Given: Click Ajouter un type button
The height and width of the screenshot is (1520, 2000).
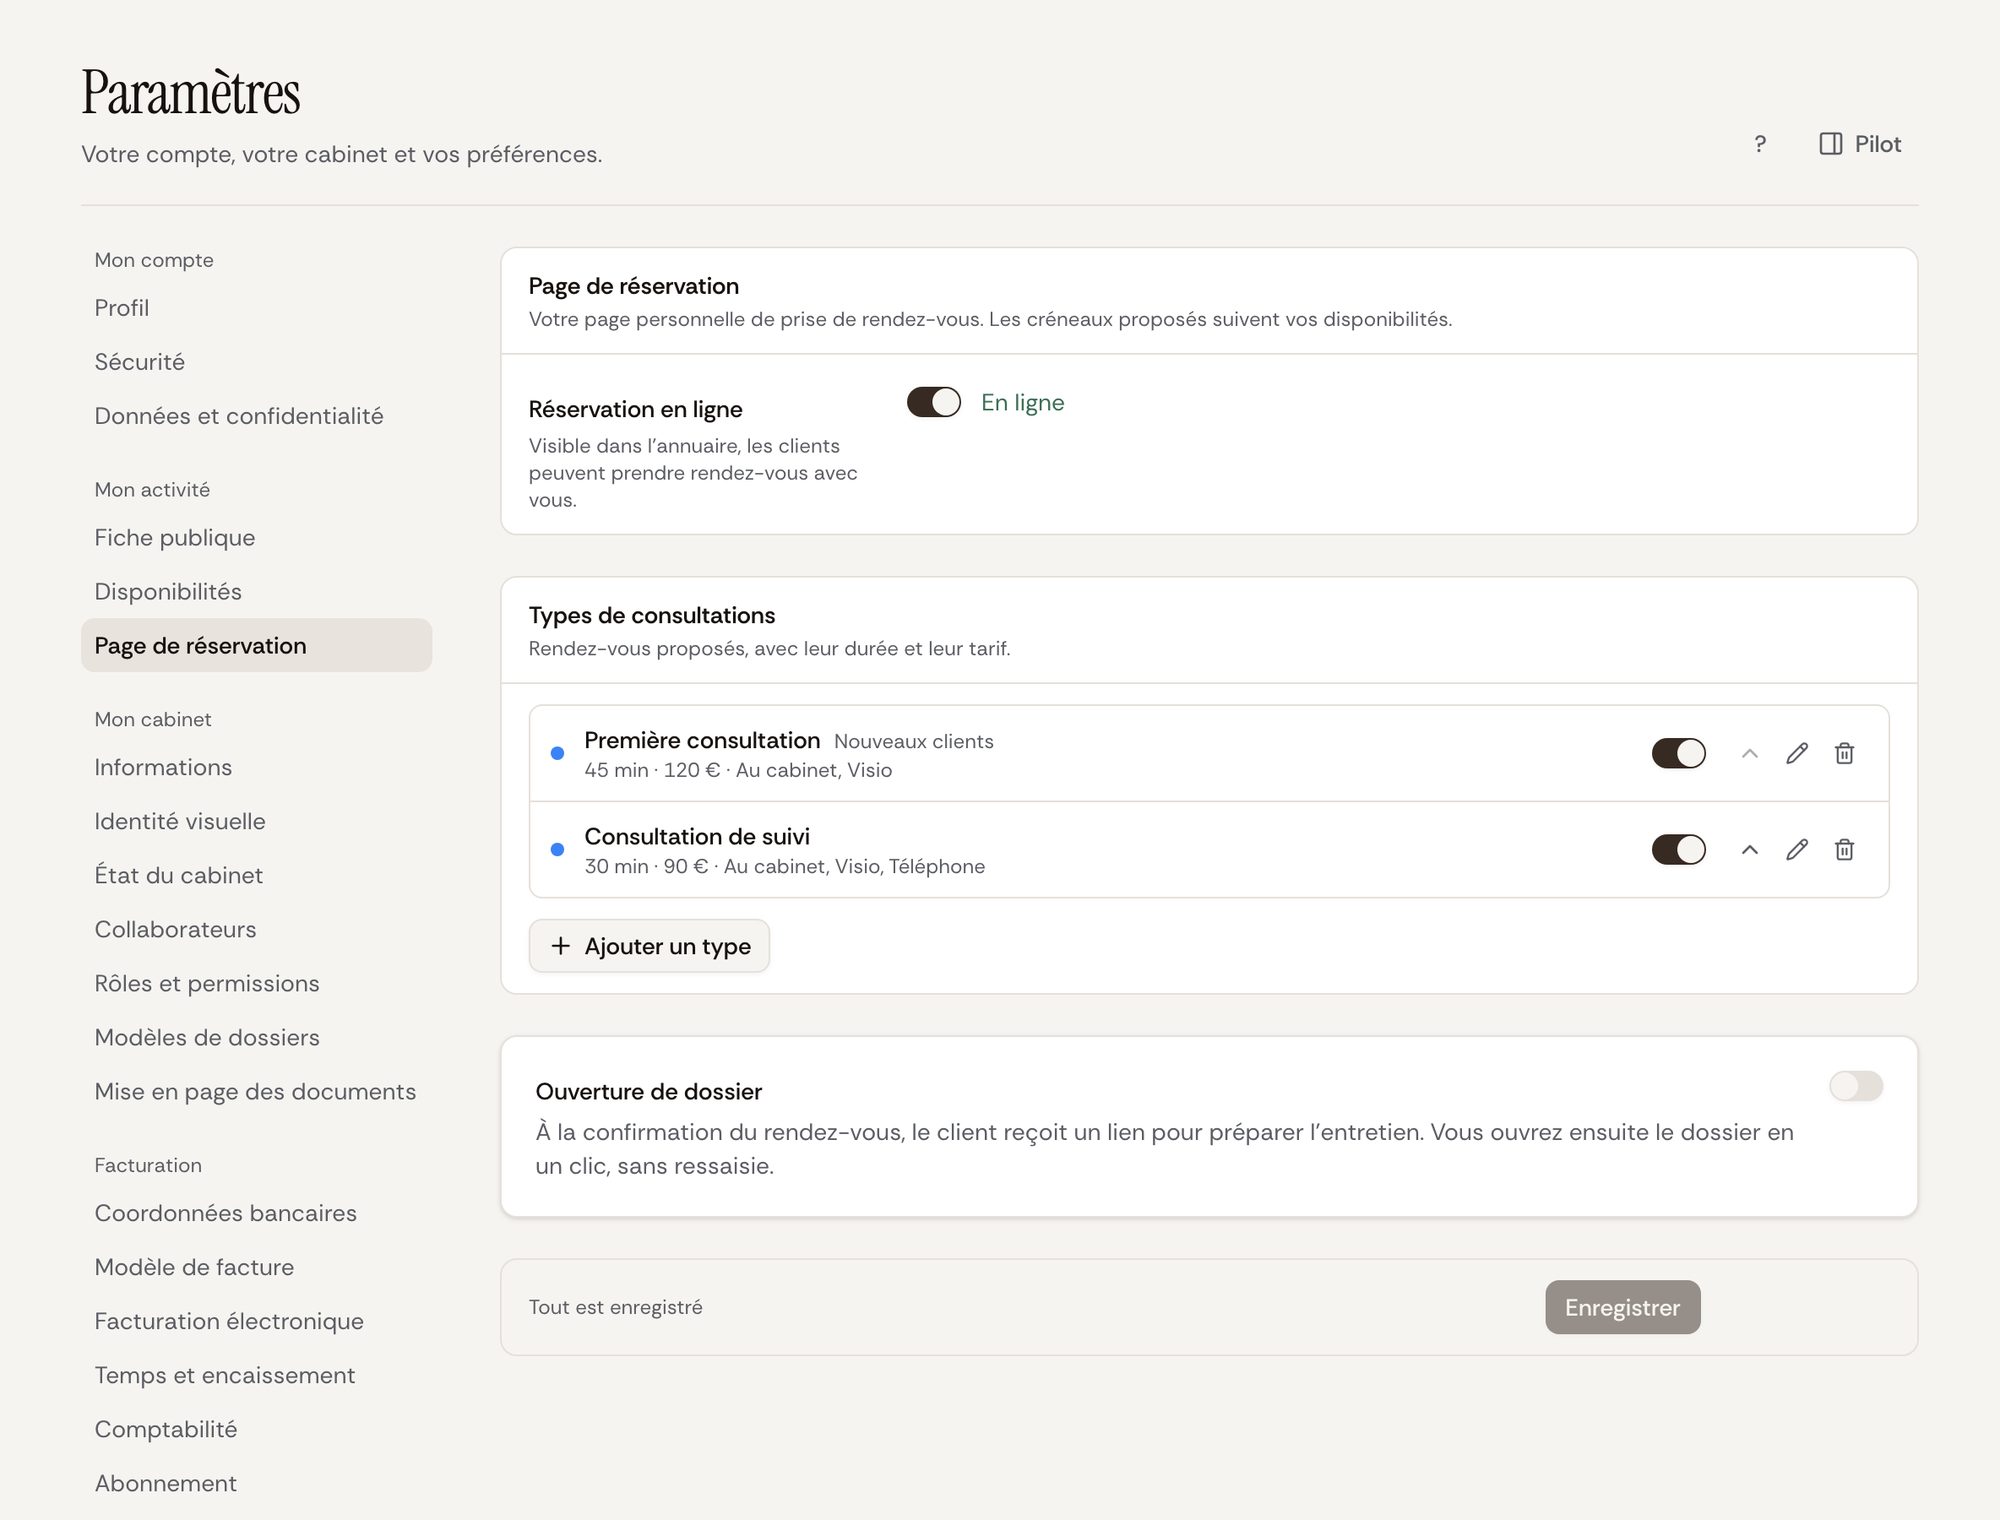Looking at the screenshot, I should [x=649, y=946].
